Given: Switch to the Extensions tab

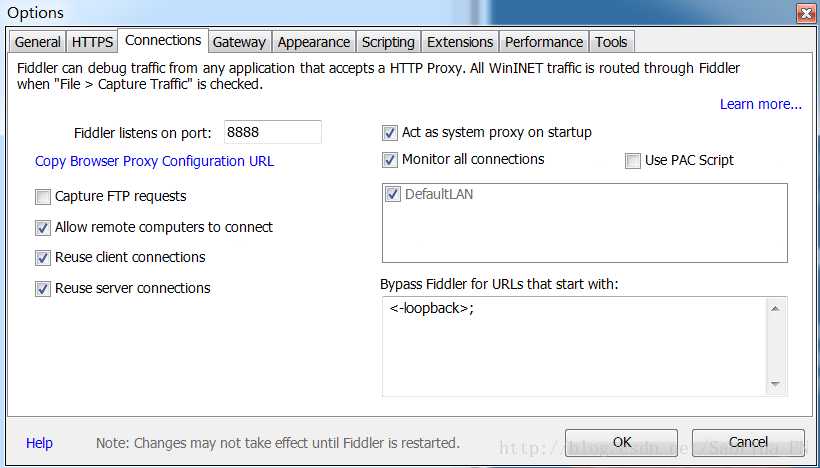Looking at the screenshot, I should pos(460,42).
